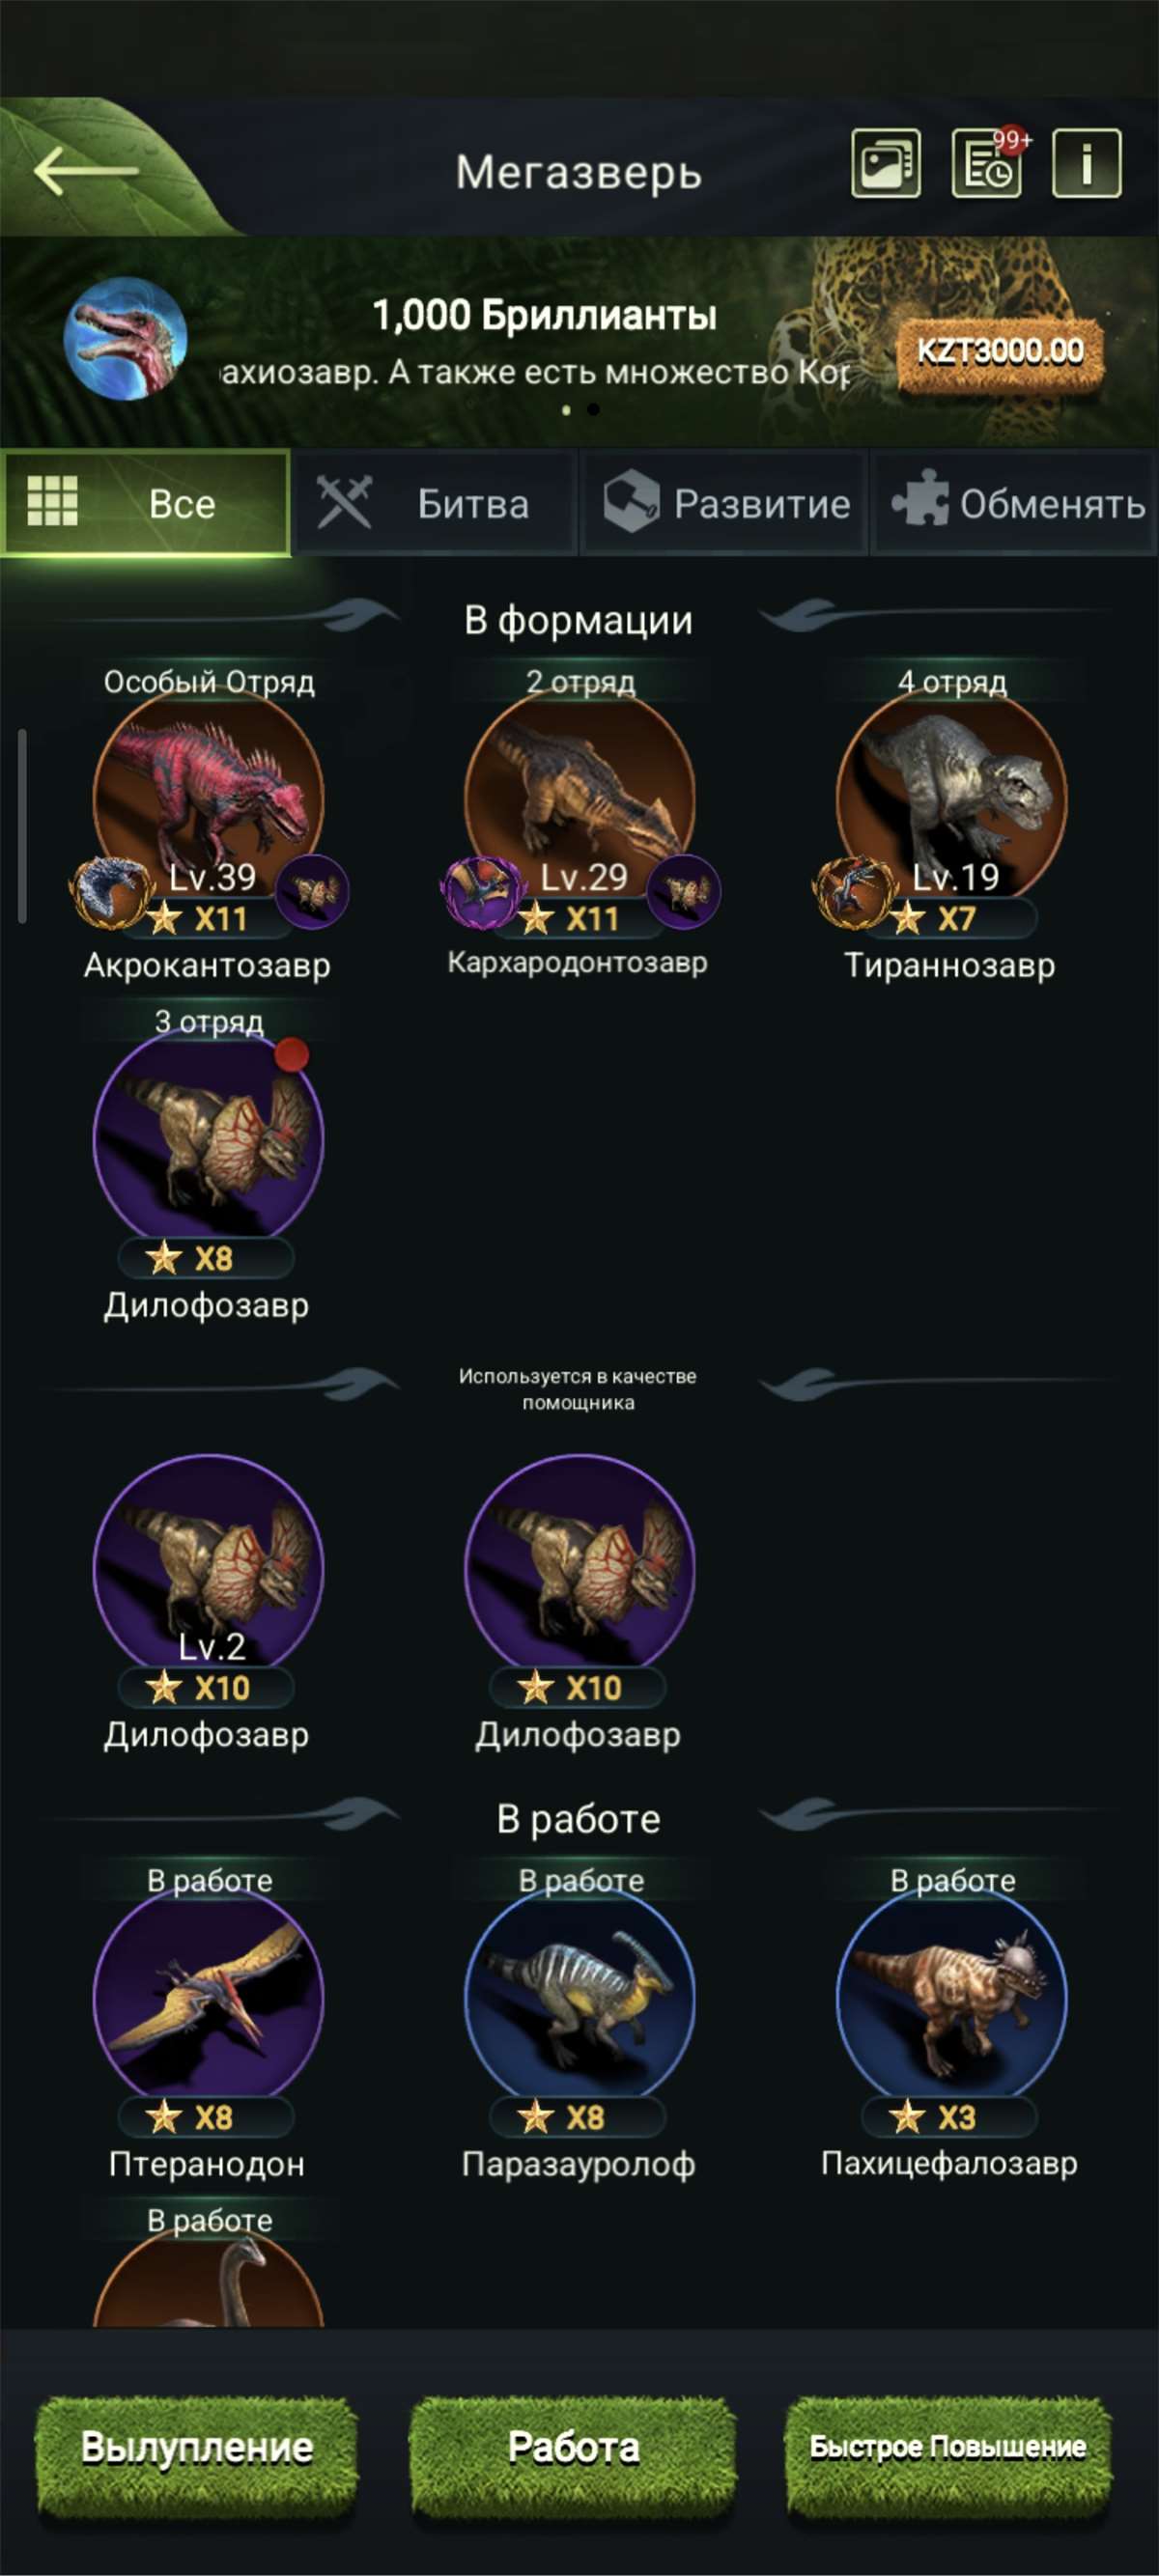Tap the back arrow icon
This screenshot has width=1159, height=2576.
tap(86, 170)
